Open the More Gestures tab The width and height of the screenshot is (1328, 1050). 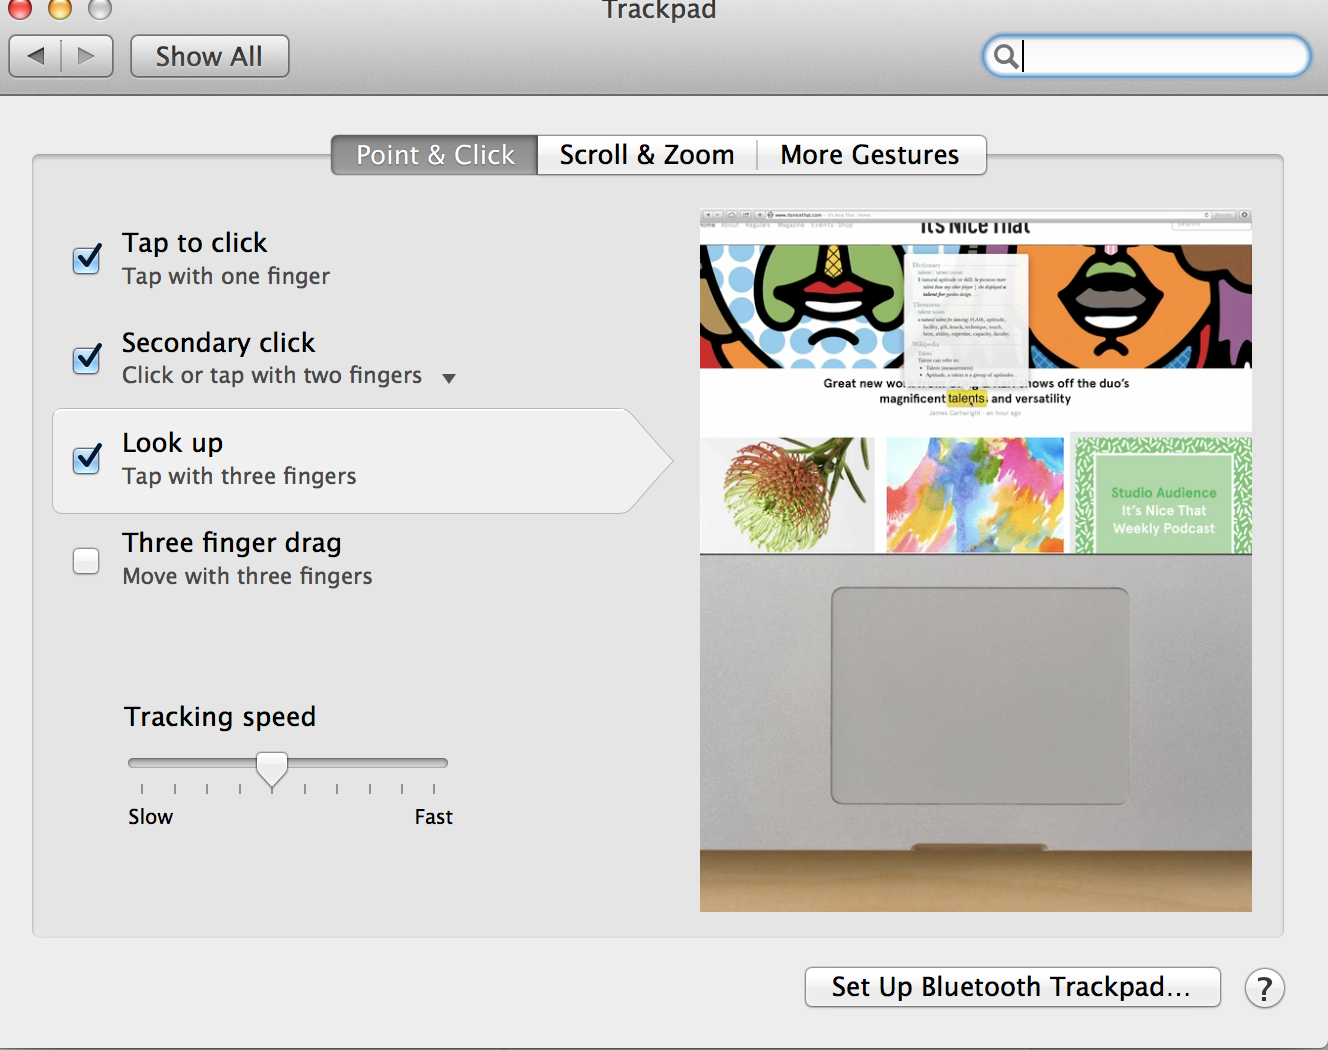869,155
